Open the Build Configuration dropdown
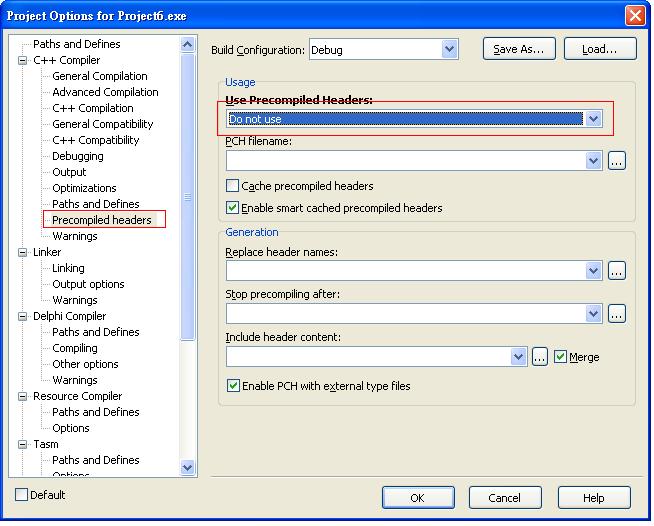654x526 pixels. point(449,49)
